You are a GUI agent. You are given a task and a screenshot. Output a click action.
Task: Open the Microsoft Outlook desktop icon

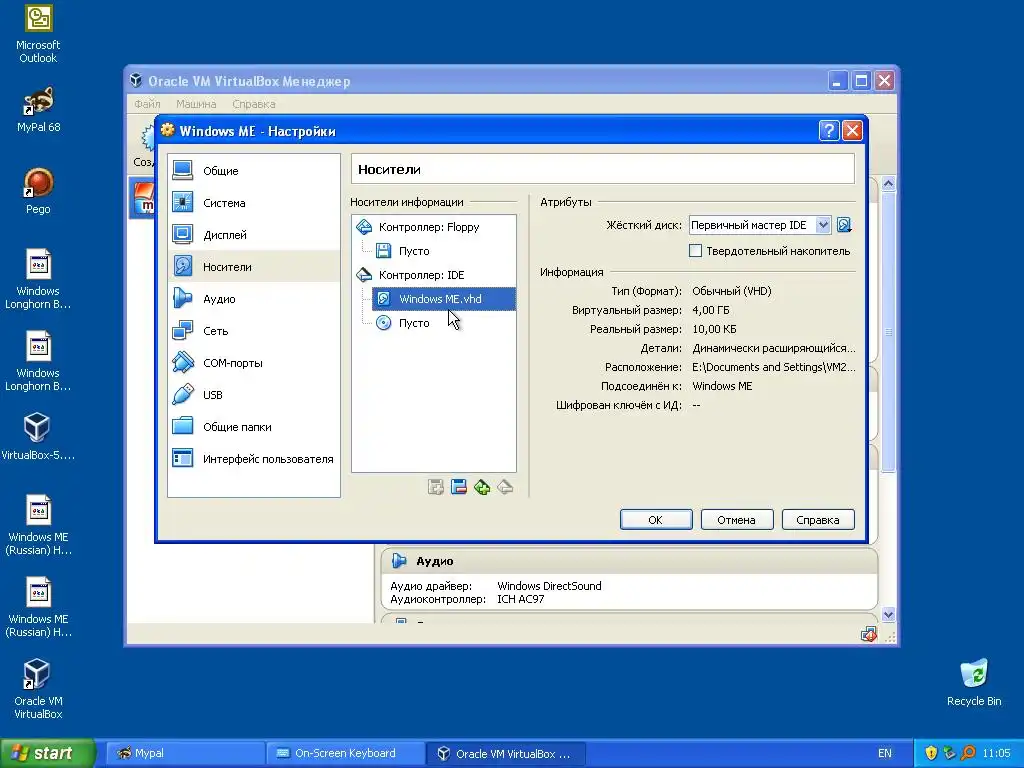click(x=38, y=34)
